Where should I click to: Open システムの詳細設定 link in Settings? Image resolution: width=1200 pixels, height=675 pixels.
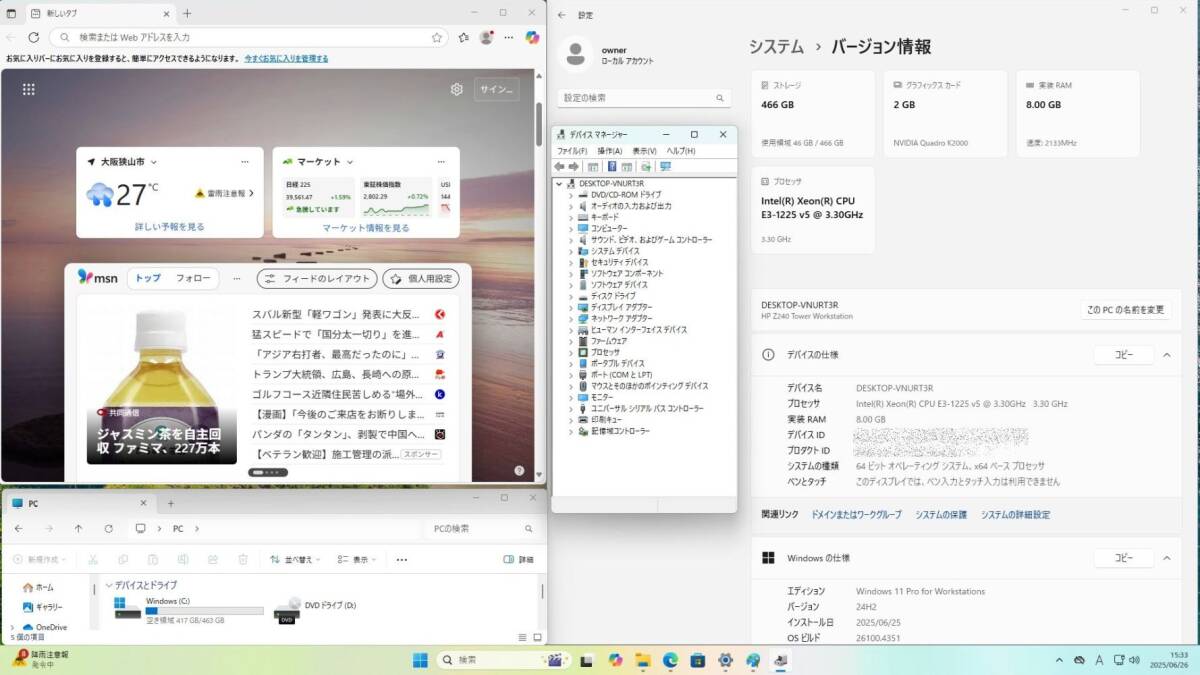1015,515
